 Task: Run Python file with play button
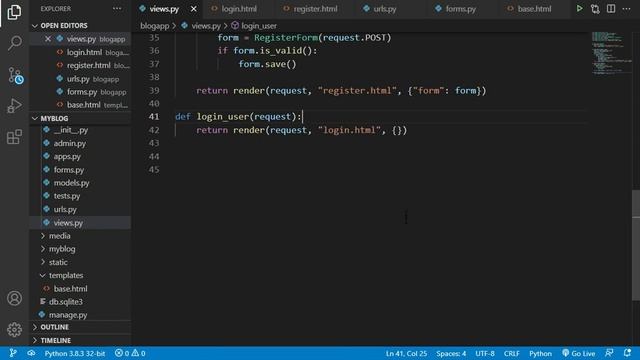(x=579, y=9)
